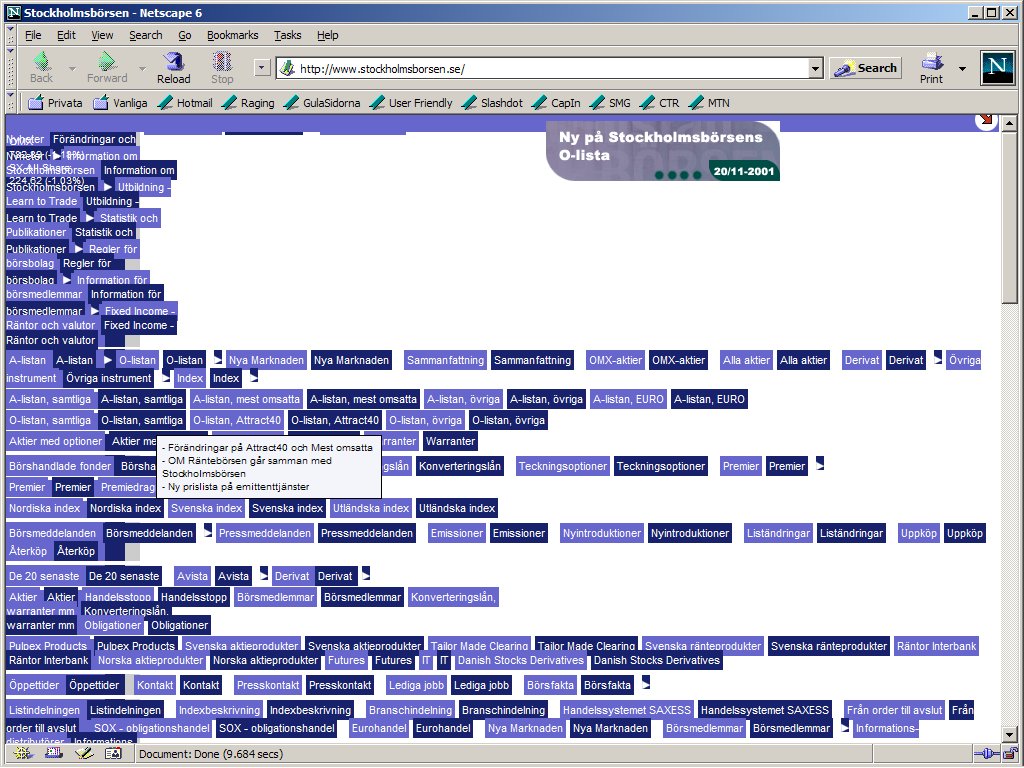Screen dimensions: 1024x768
Task: Open the Raging bookmark
Action: click(x=249, y=103)
